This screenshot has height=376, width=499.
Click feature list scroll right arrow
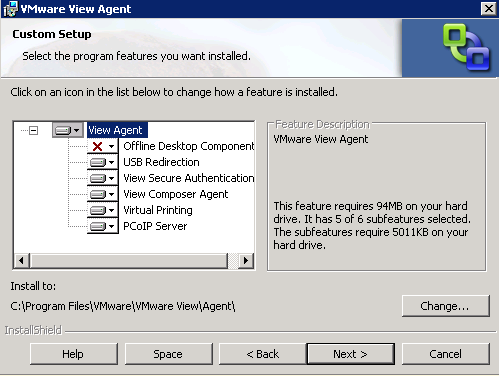(246, 260)
